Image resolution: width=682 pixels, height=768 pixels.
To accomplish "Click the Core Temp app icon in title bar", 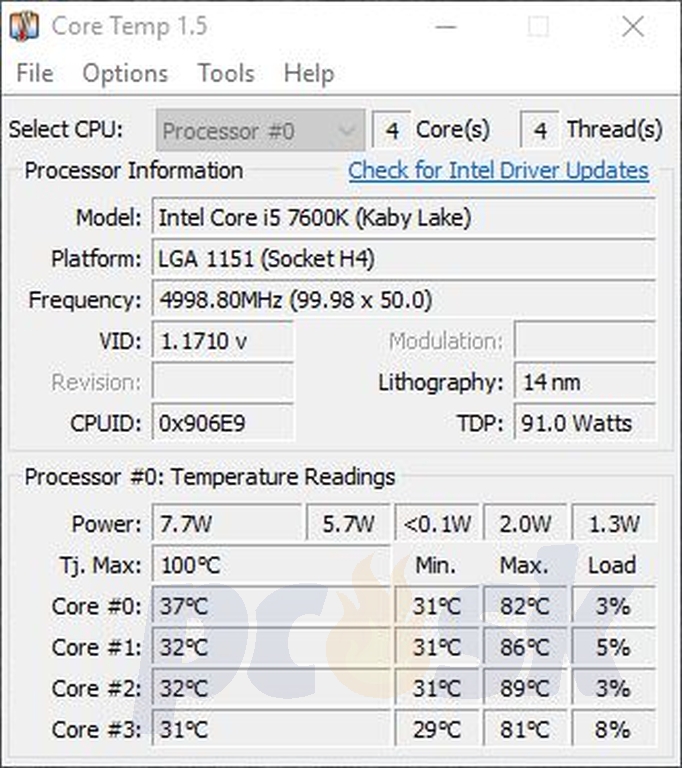I will click(x=24, y=26).
